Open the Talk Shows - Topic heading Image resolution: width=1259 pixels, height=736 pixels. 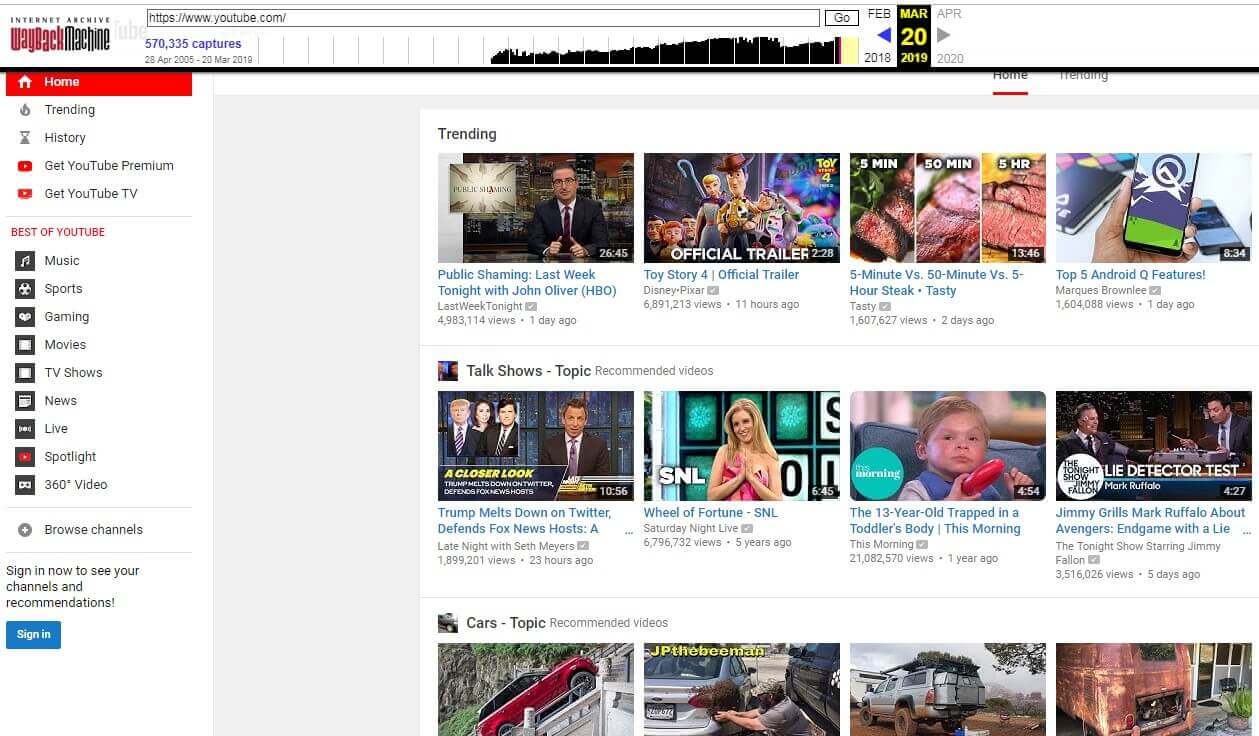point(528,371)
